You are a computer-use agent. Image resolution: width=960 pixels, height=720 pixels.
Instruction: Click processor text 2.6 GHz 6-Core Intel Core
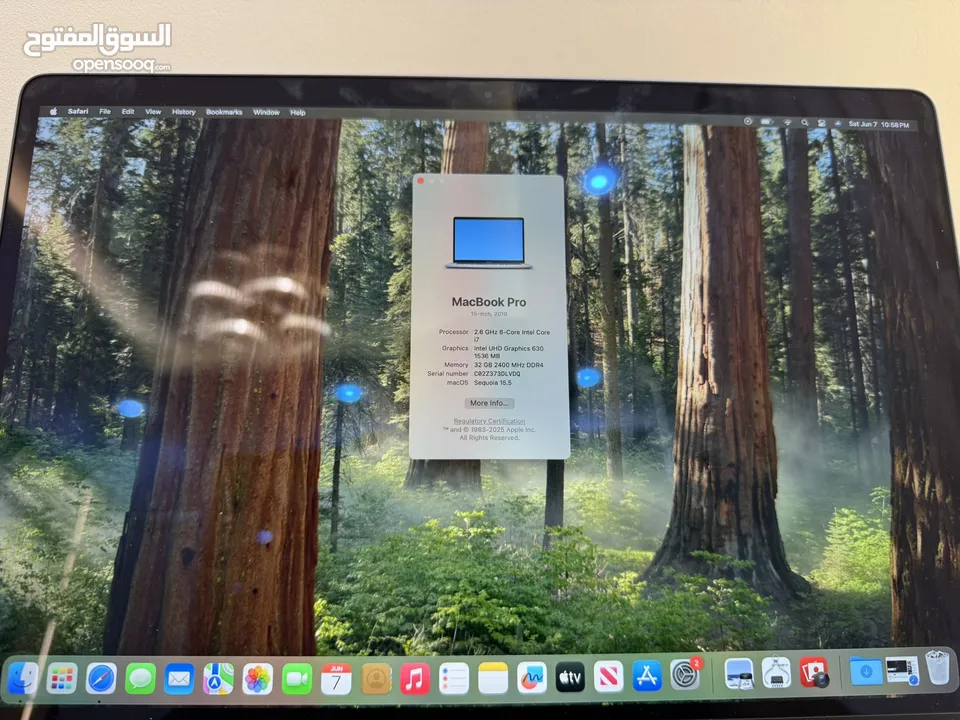point(512,332)
